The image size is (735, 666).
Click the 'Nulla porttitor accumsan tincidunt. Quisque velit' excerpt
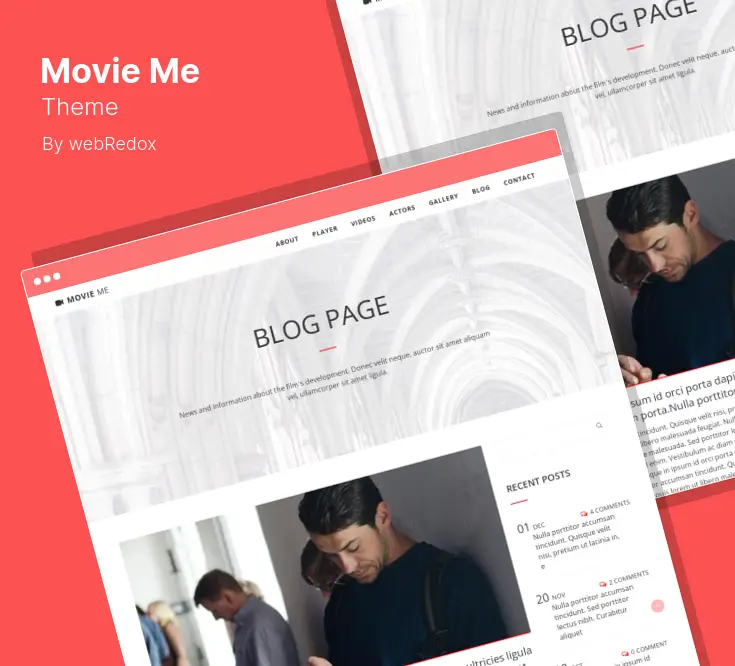tap(578, 540)
